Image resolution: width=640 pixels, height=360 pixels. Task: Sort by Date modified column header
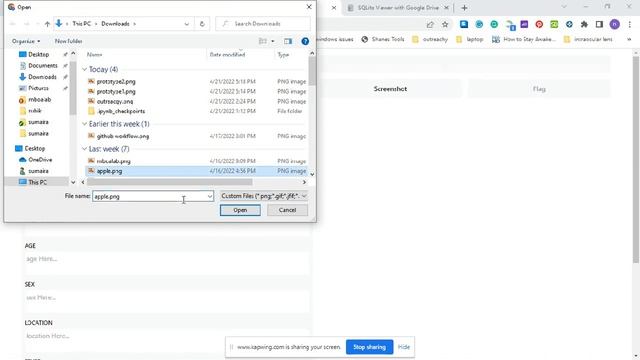(x=227, y=55)
